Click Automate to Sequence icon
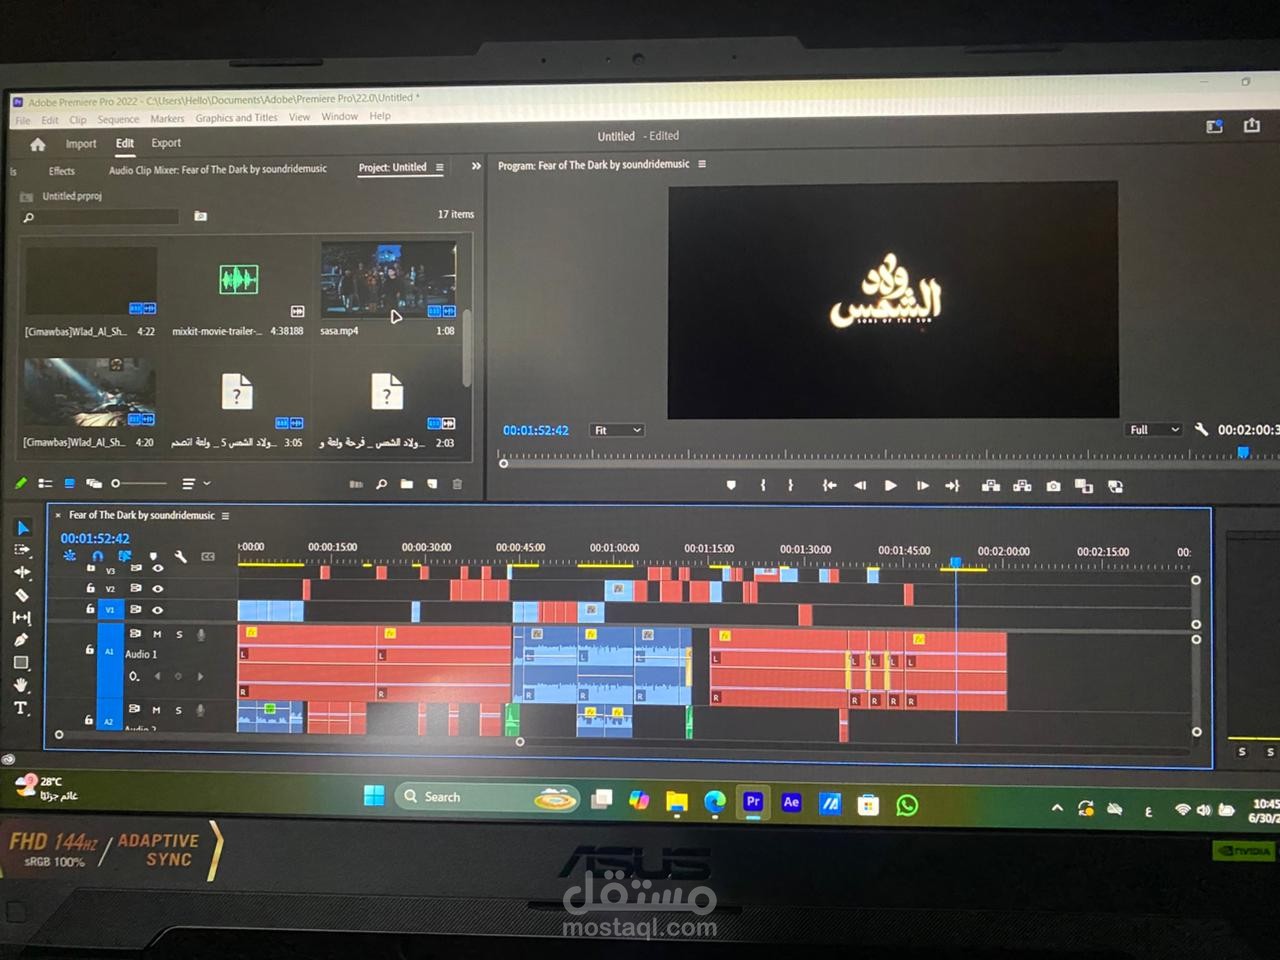1280x960 pixels. [x=356, y=484]
